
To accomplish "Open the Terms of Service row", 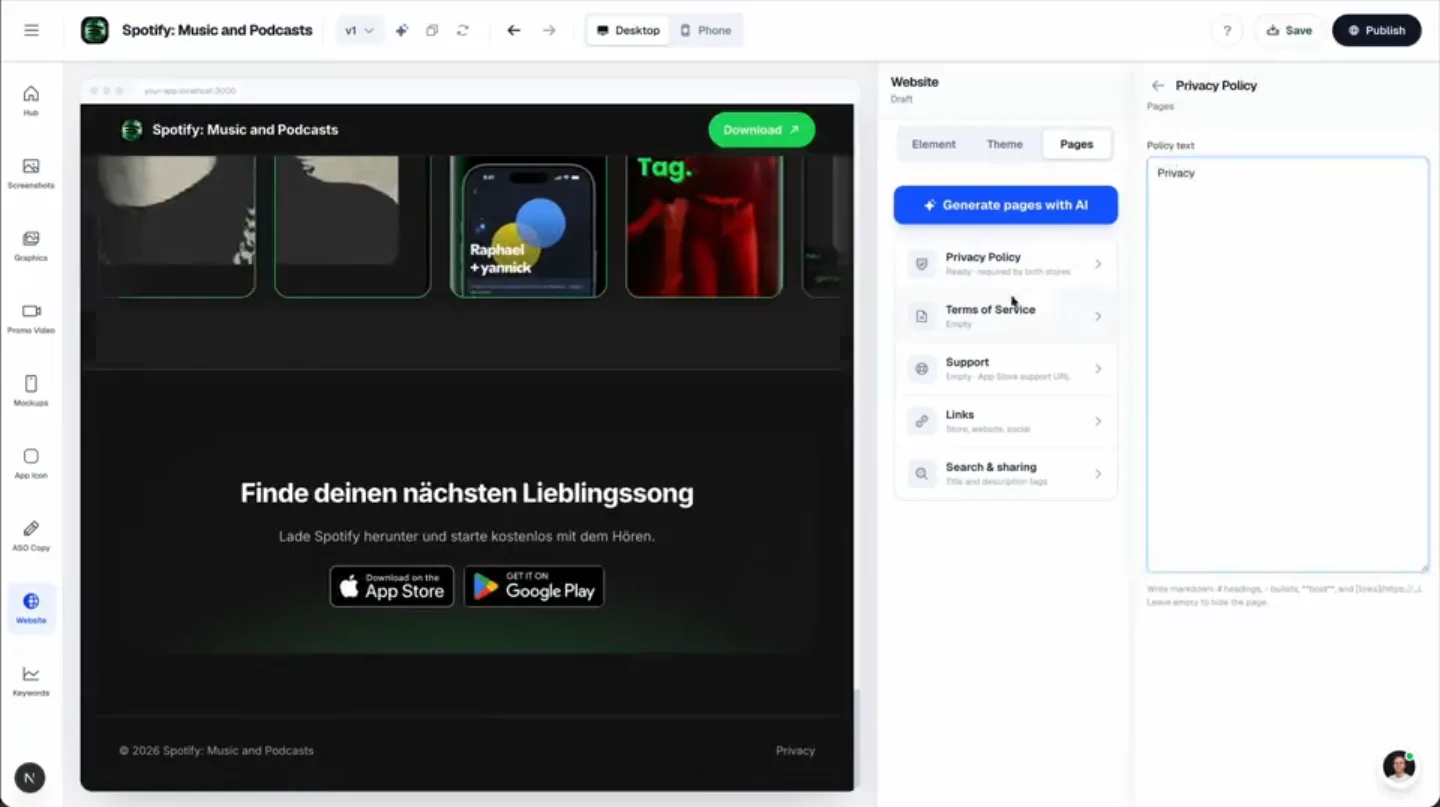I will 1006,316.
